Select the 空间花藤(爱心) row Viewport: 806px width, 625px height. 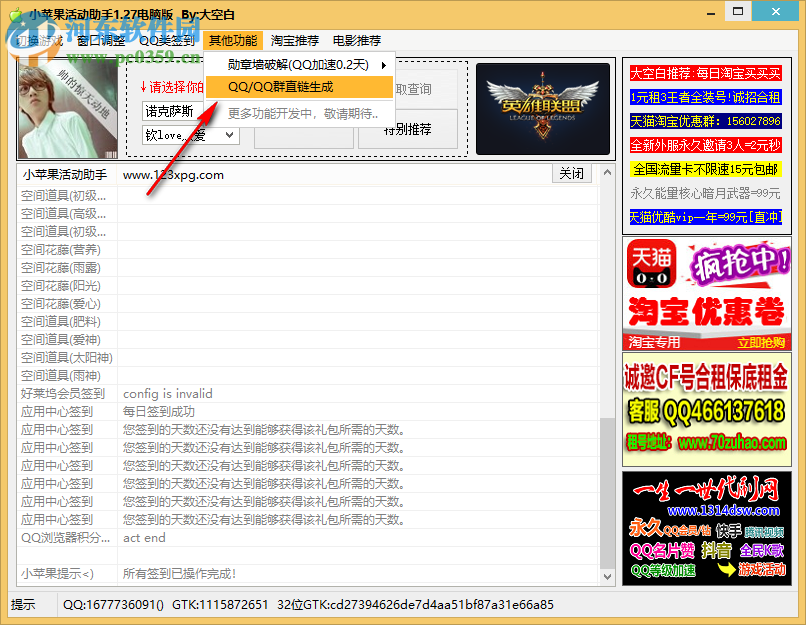308,304
